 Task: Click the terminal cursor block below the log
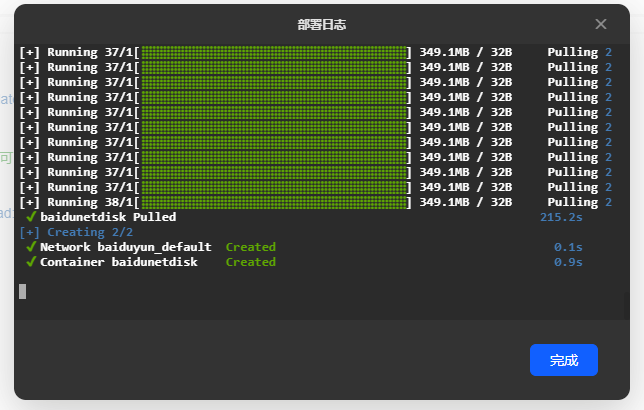(x=23, y=292)
